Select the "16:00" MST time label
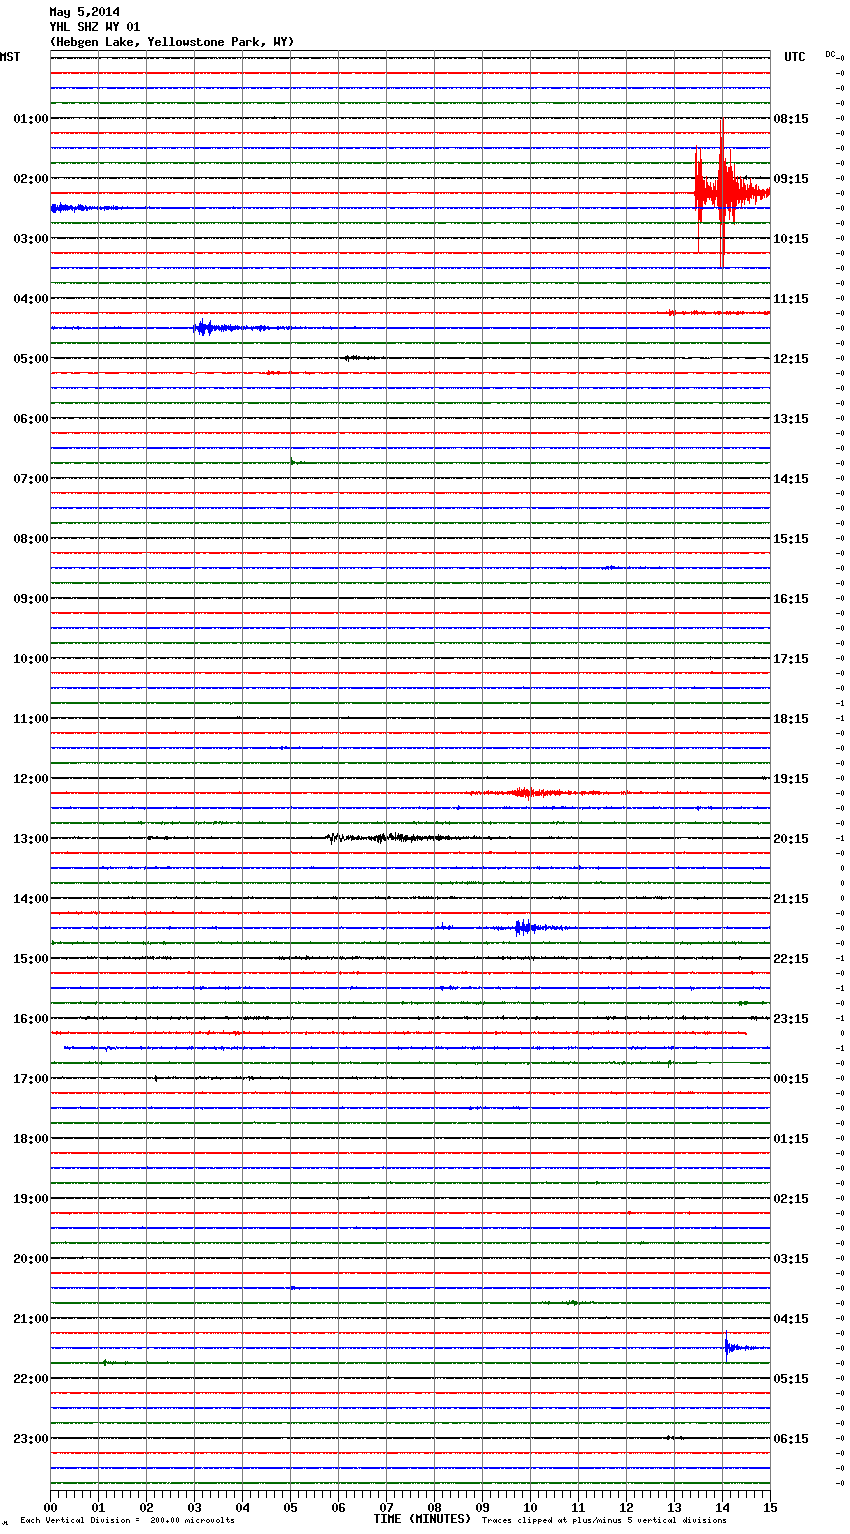 coord(31,1019)
